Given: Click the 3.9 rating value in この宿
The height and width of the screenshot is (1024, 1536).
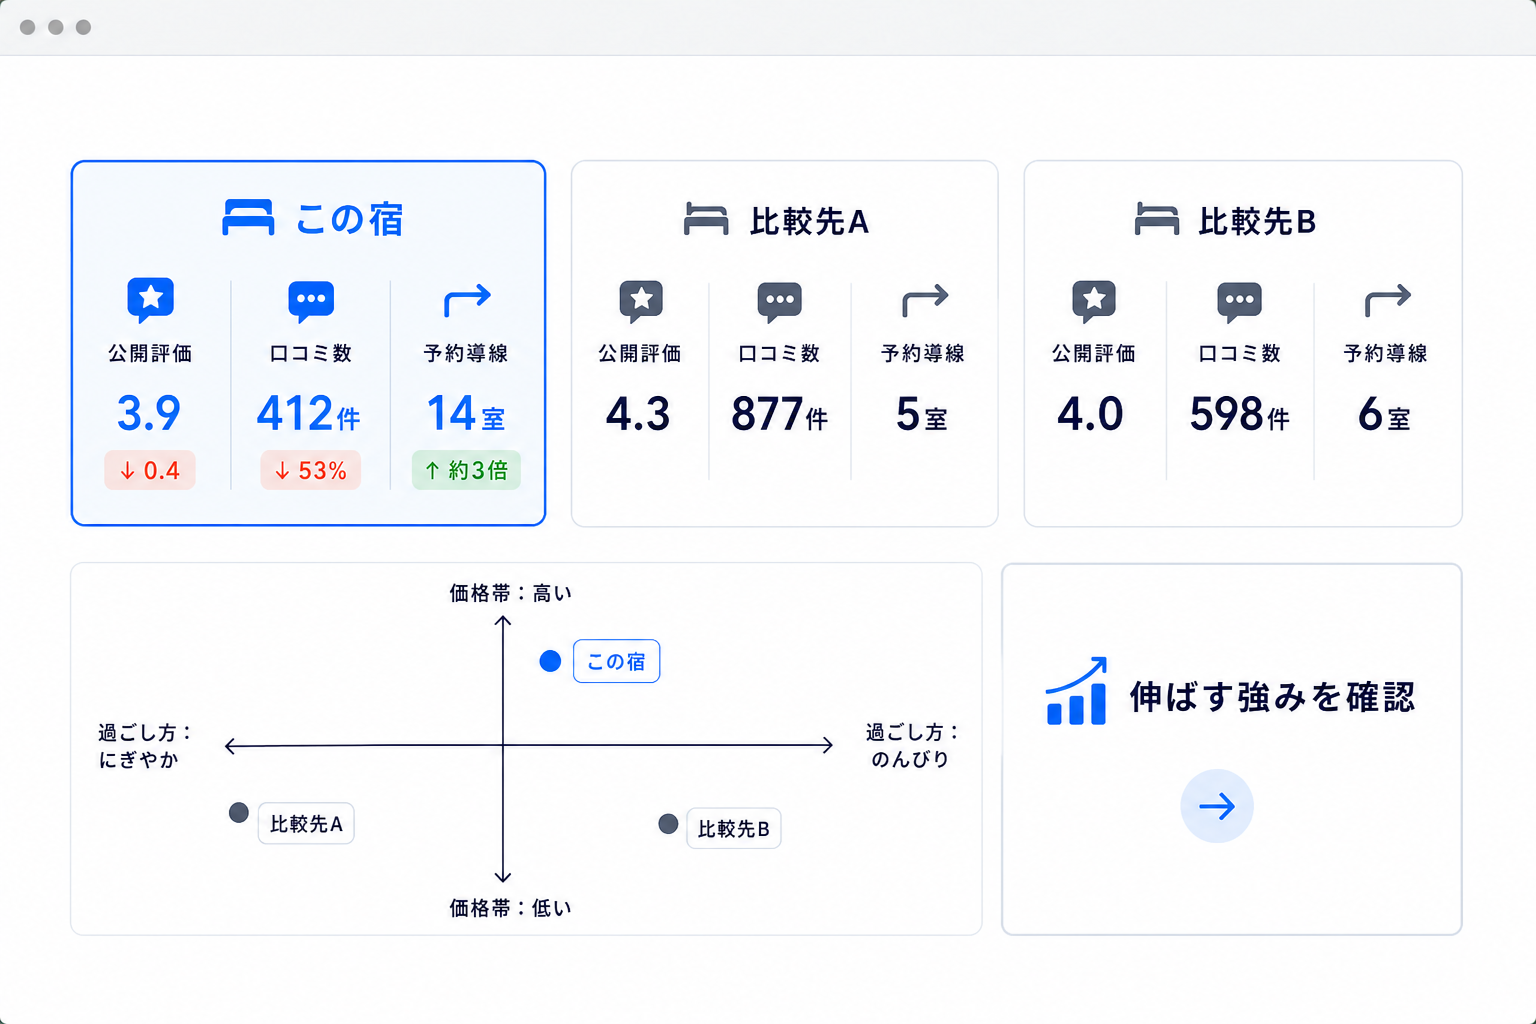Looking at the screenshot, I should click(x=149, y=413).
